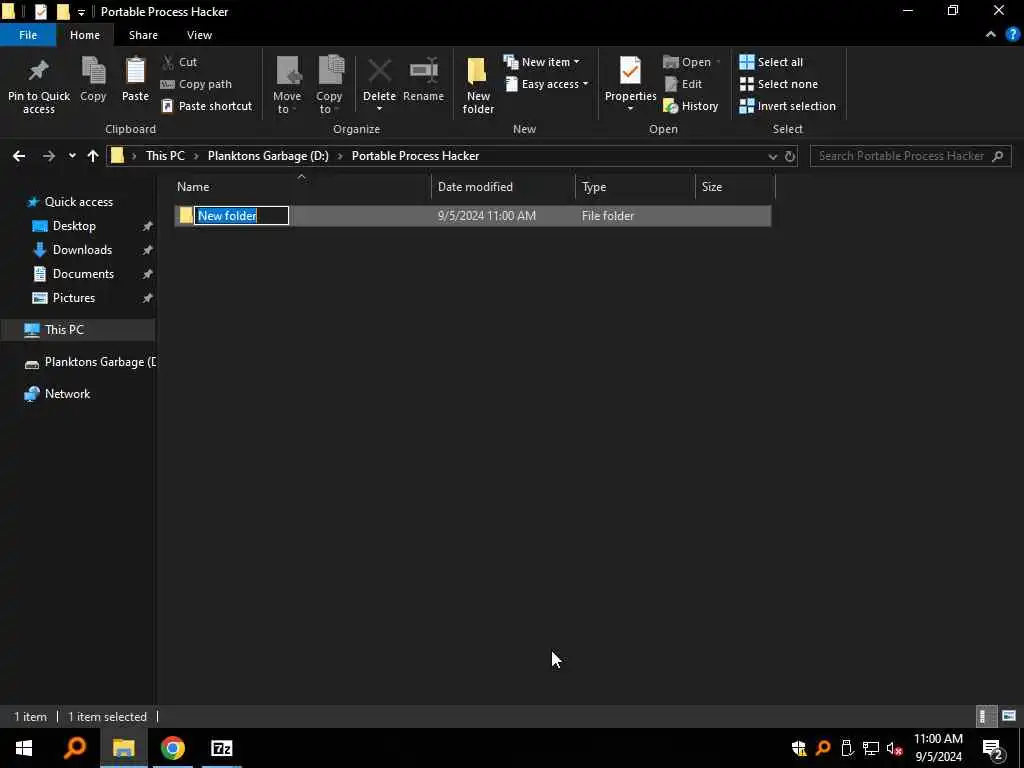Open Google Chrome from taskbar
Image resolution: width=1024 pixels, height=768 pixels.
pos(172,748)
